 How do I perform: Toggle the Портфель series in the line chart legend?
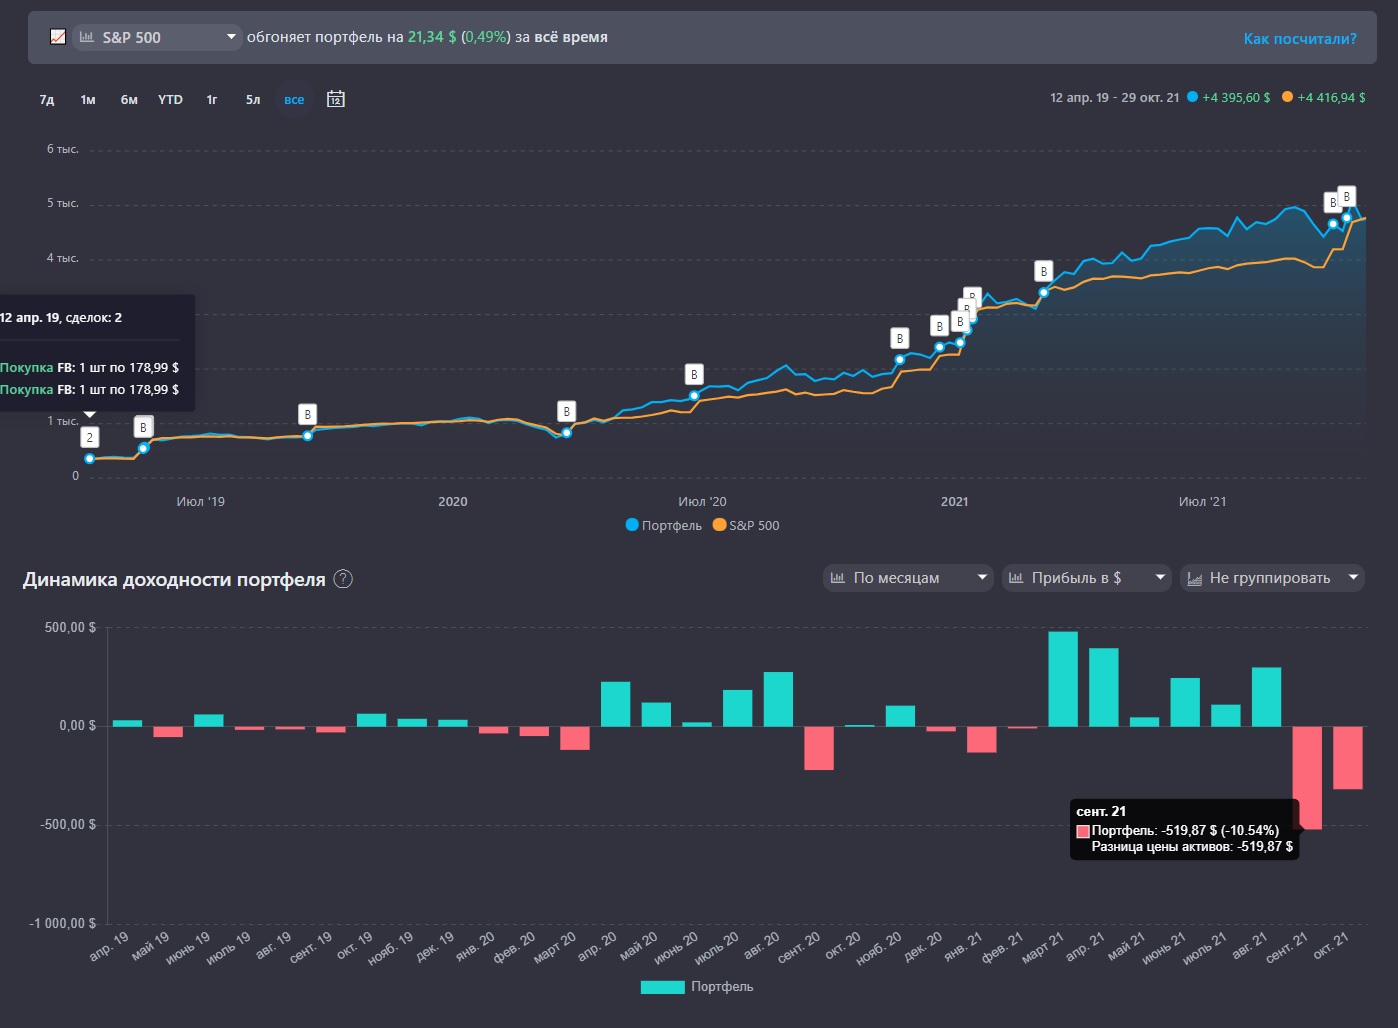click(x=664, y=525)
